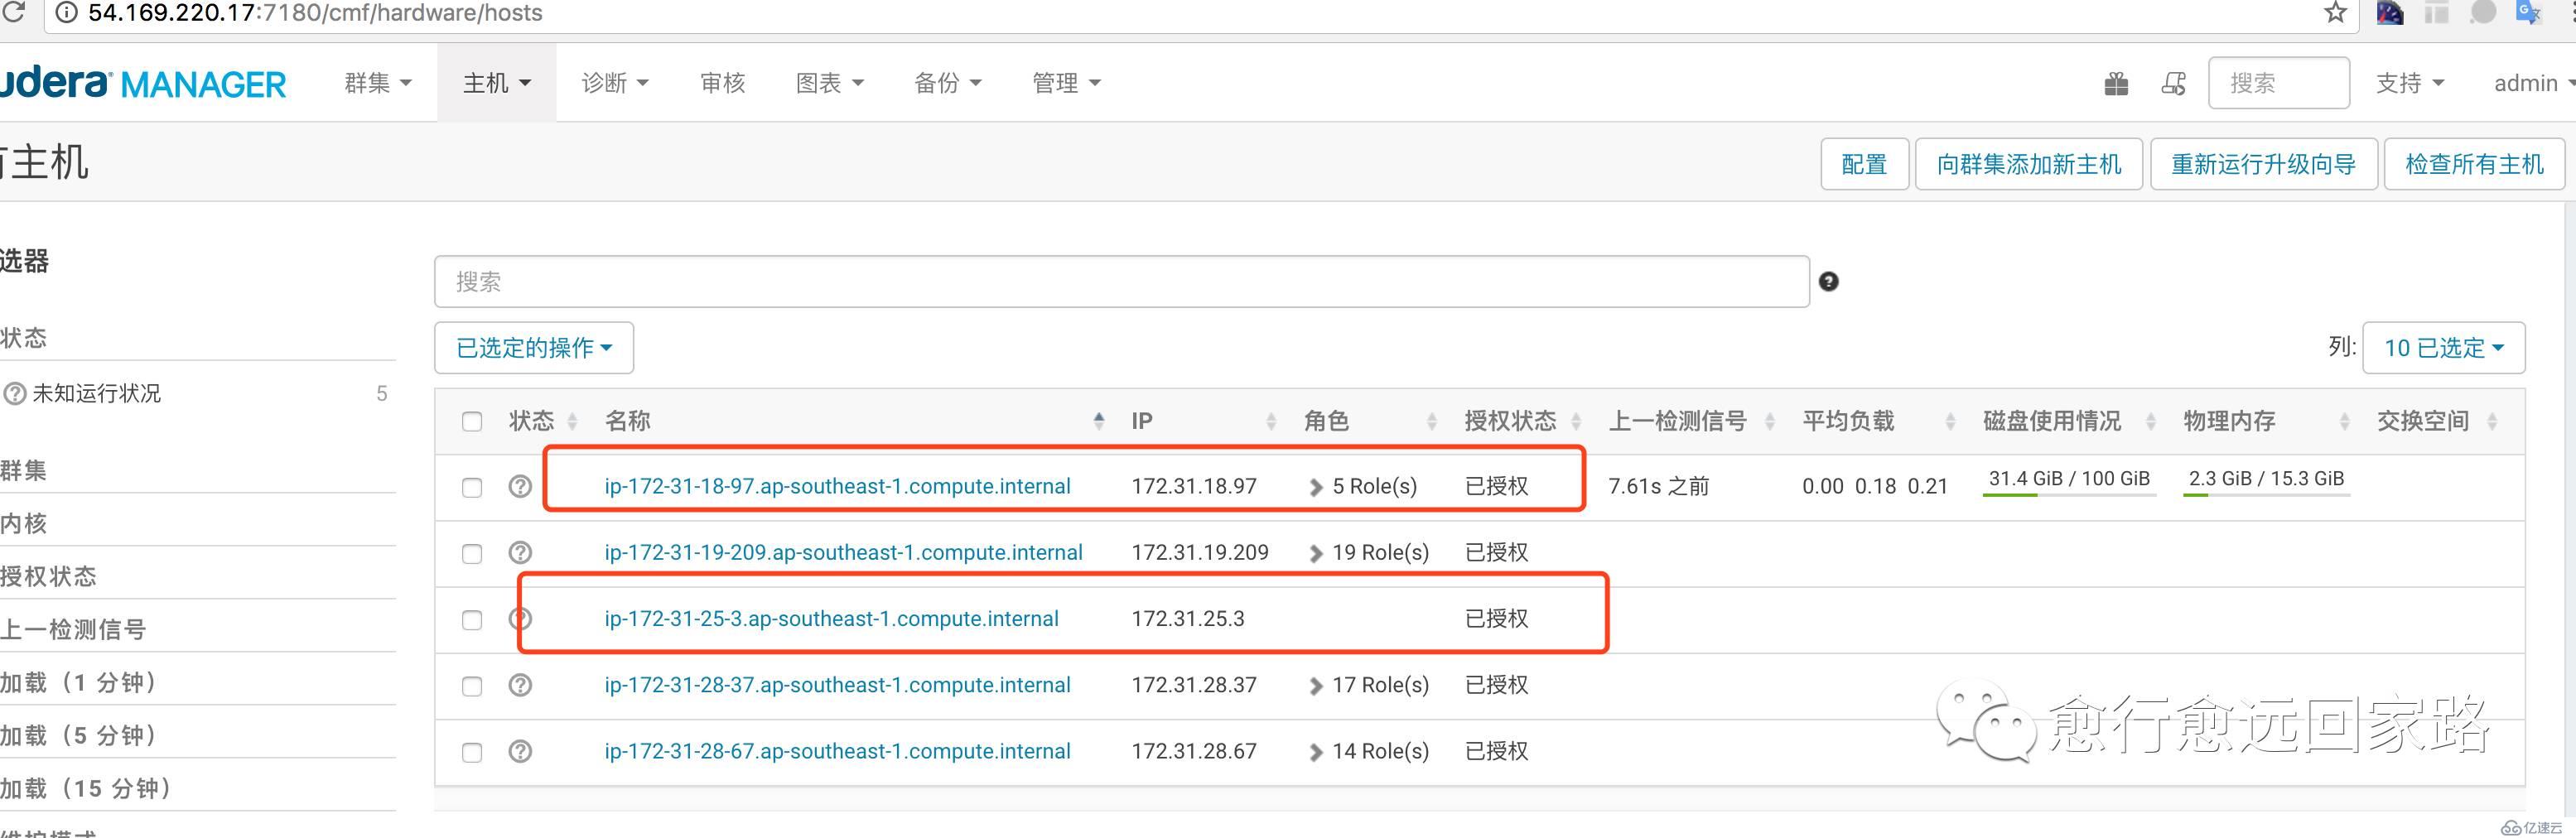
Task: Click status icon of host 172.31.28.37
Action: [520, 685]
